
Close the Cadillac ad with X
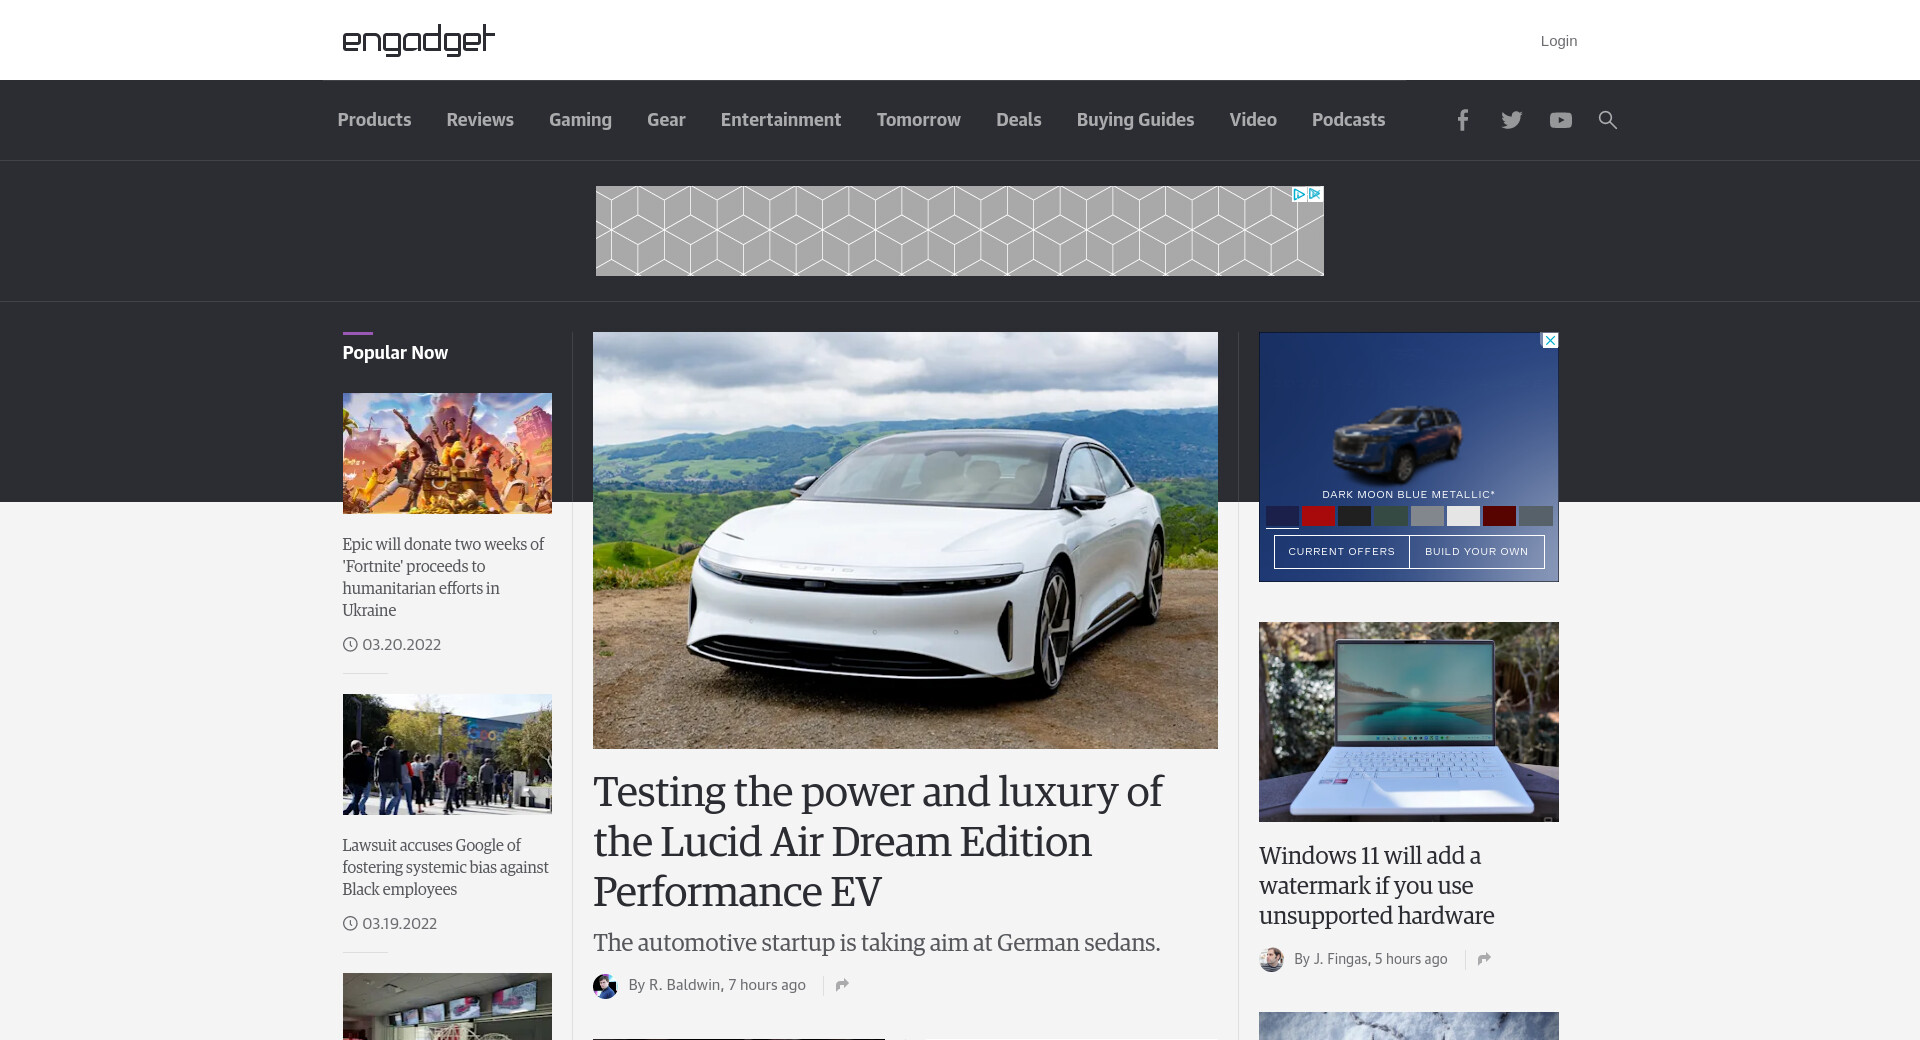pyautogui.click(x=1549, y=341)
